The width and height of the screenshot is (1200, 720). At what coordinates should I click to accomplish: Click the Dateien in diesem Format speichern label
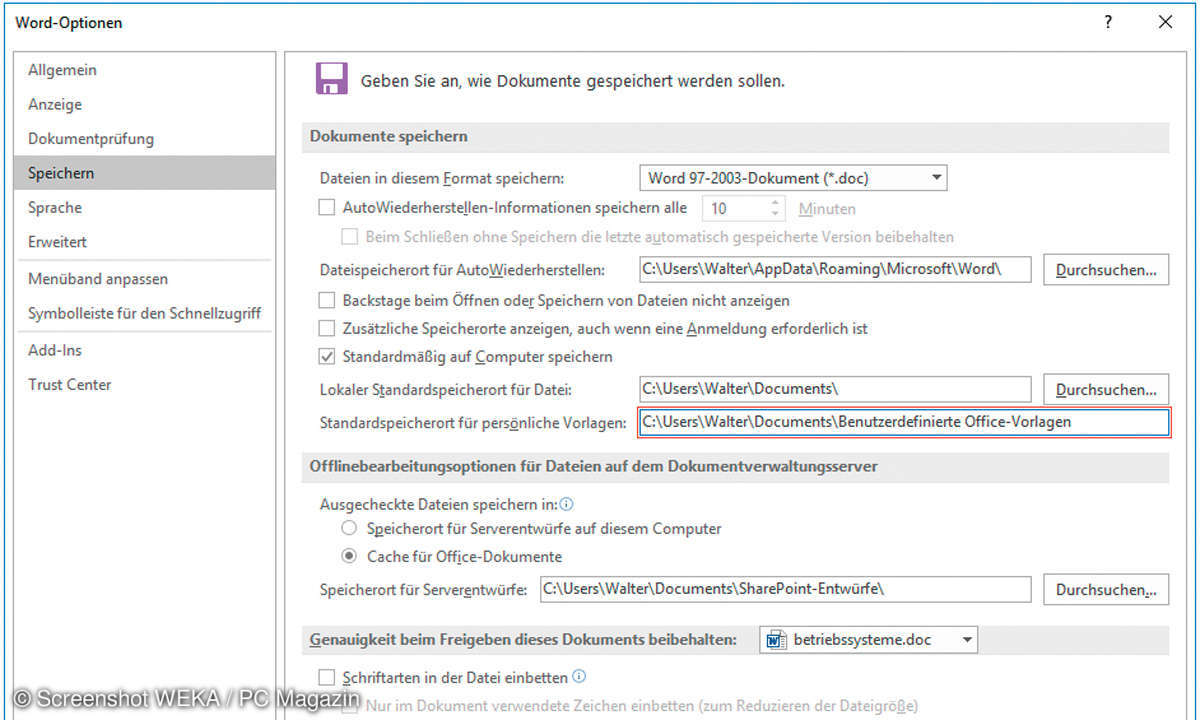[x=442, y=179]
